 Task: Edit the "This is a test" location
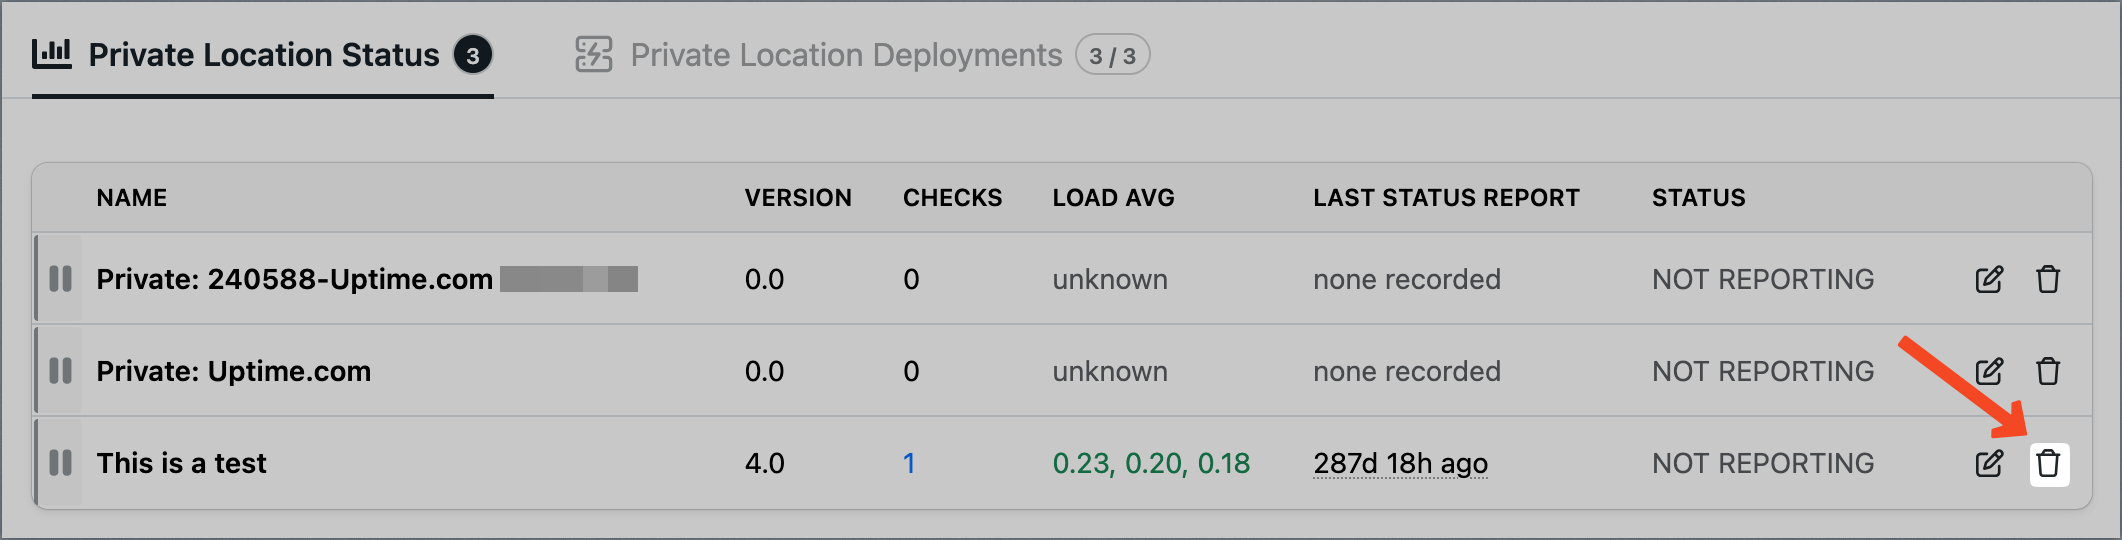point(1989,464)
